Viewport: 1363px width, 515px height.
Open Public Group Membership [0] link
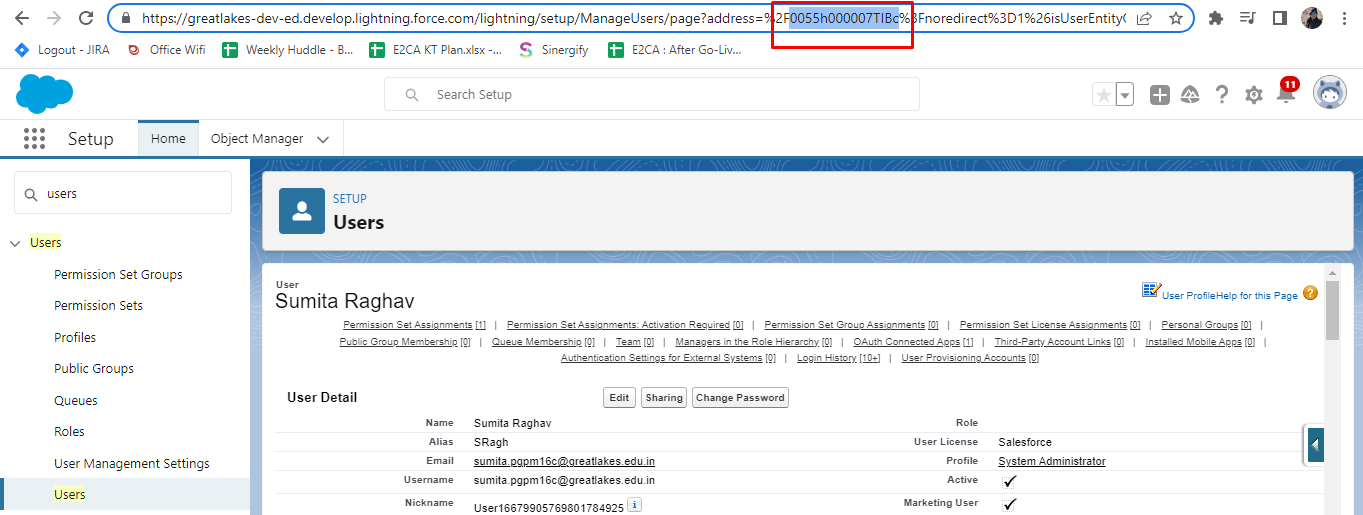point(405,342)
